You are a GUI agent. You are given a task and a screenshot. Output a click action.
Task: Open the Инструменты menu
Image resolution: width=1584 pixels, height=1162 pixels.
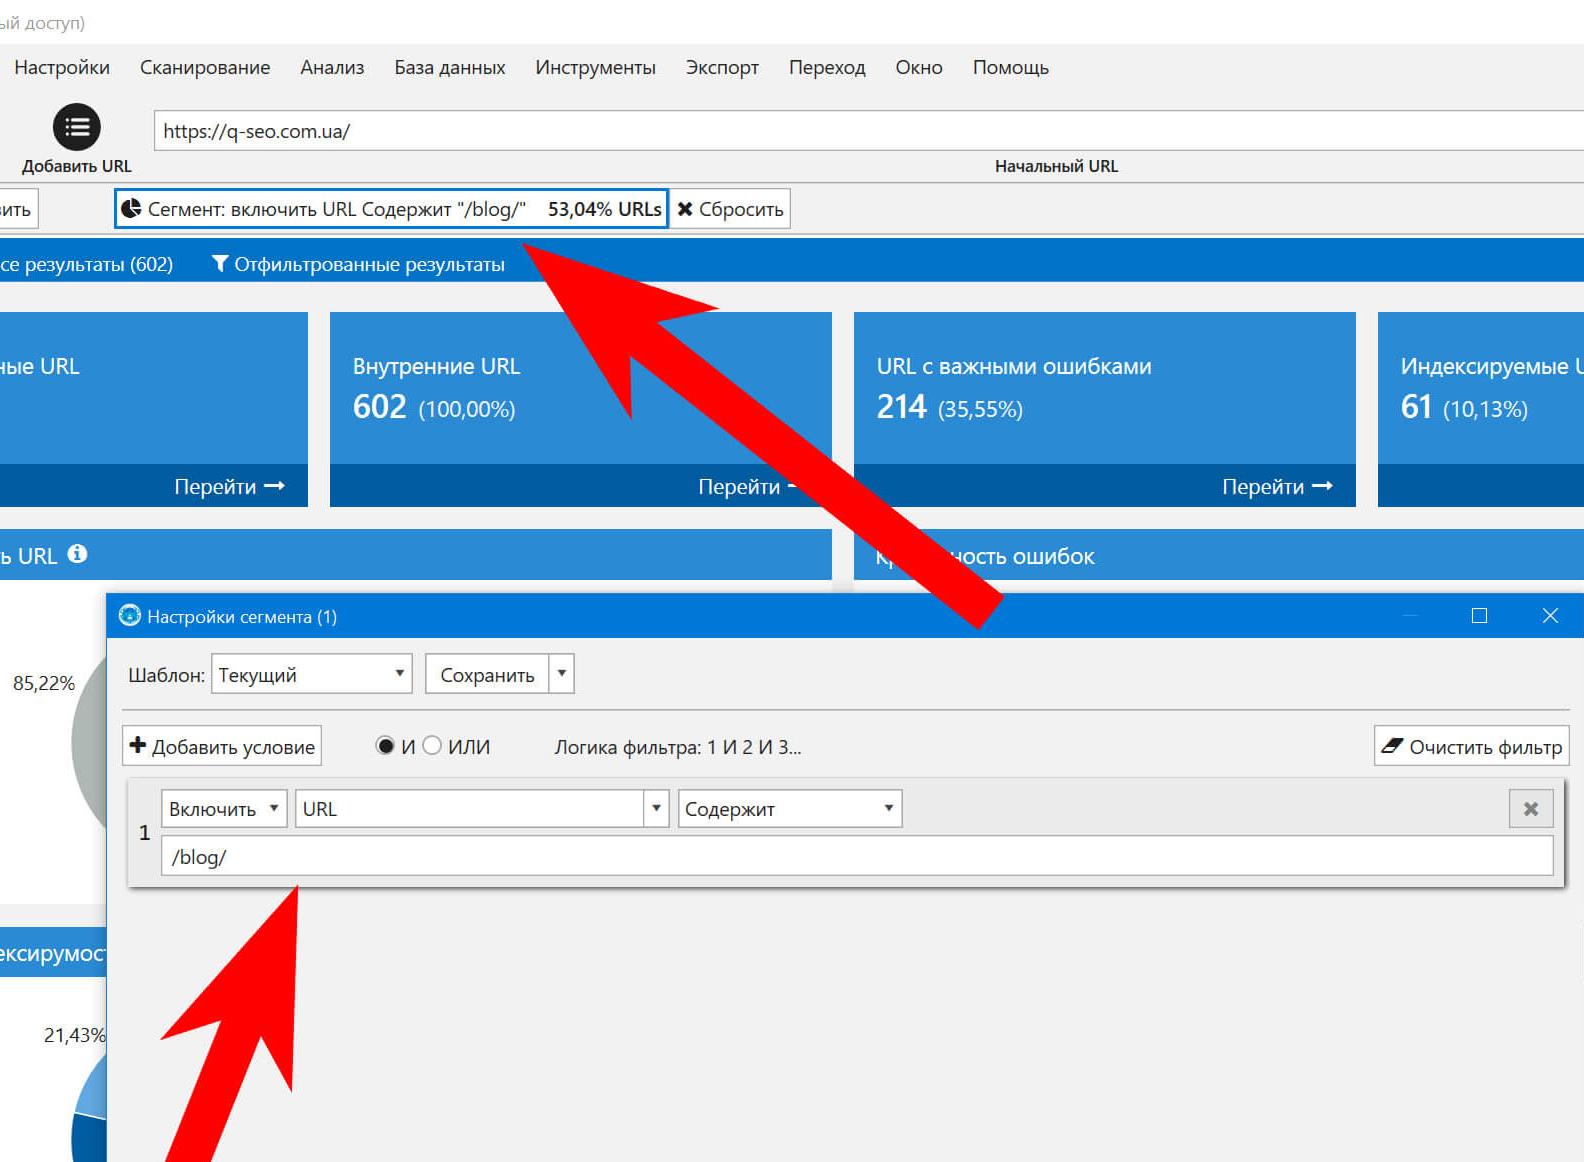coord(595,67)
